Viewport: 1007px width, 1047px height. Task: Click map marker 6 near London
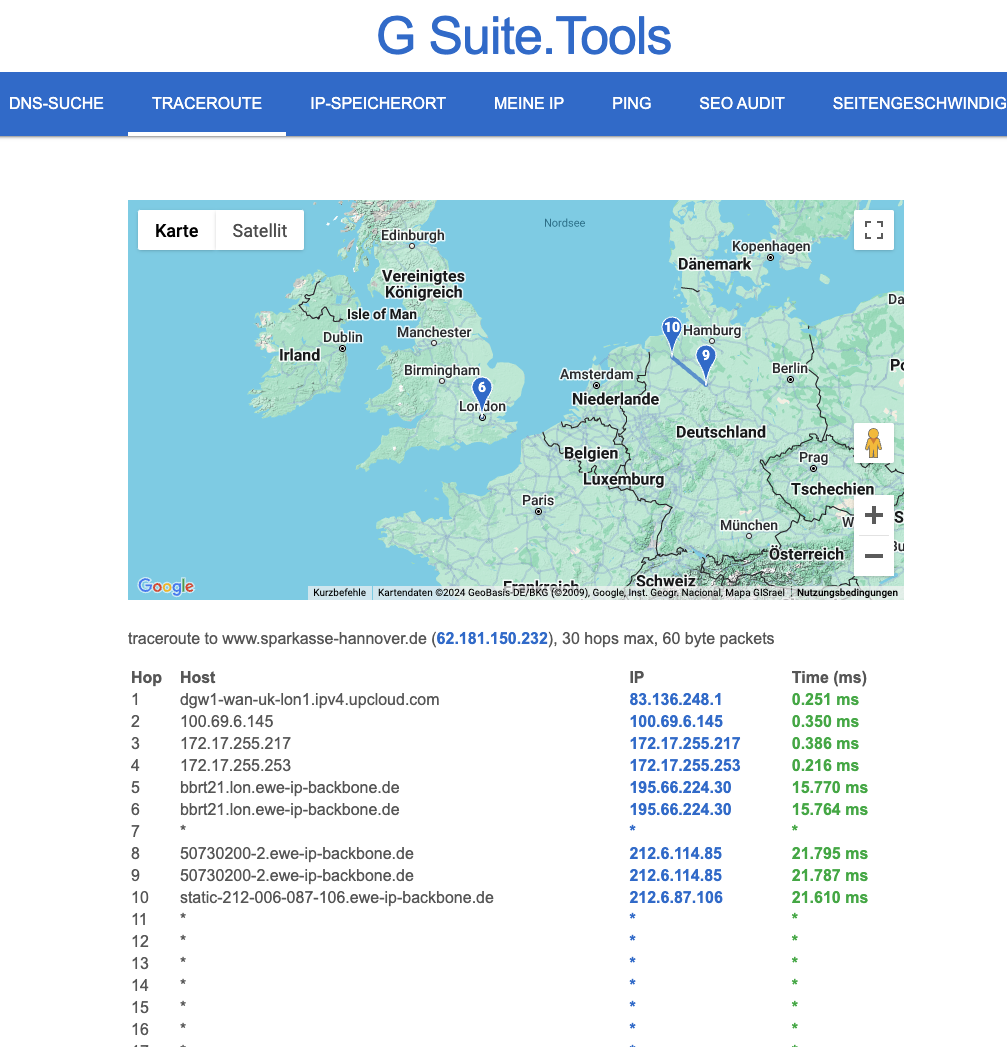click(481, 393)
